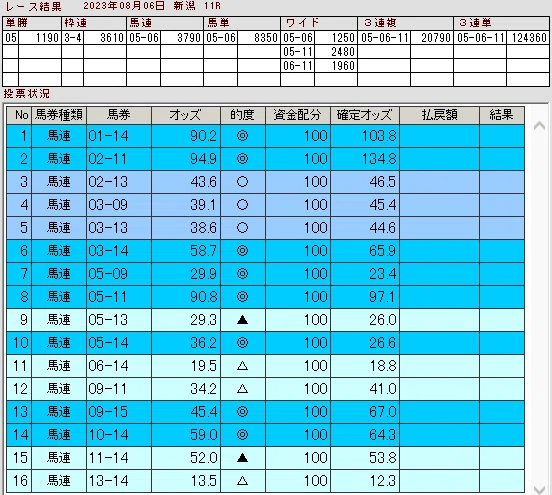This screenshot has width=552, height=495.
Task: Click the double-circle mark in row 8
Action: [243, 297]
